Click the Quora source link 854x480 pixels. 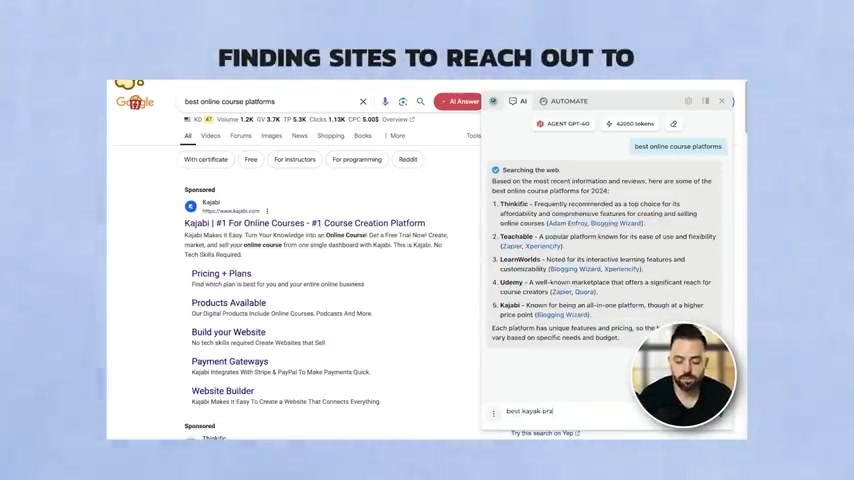[x=584, y=292]
